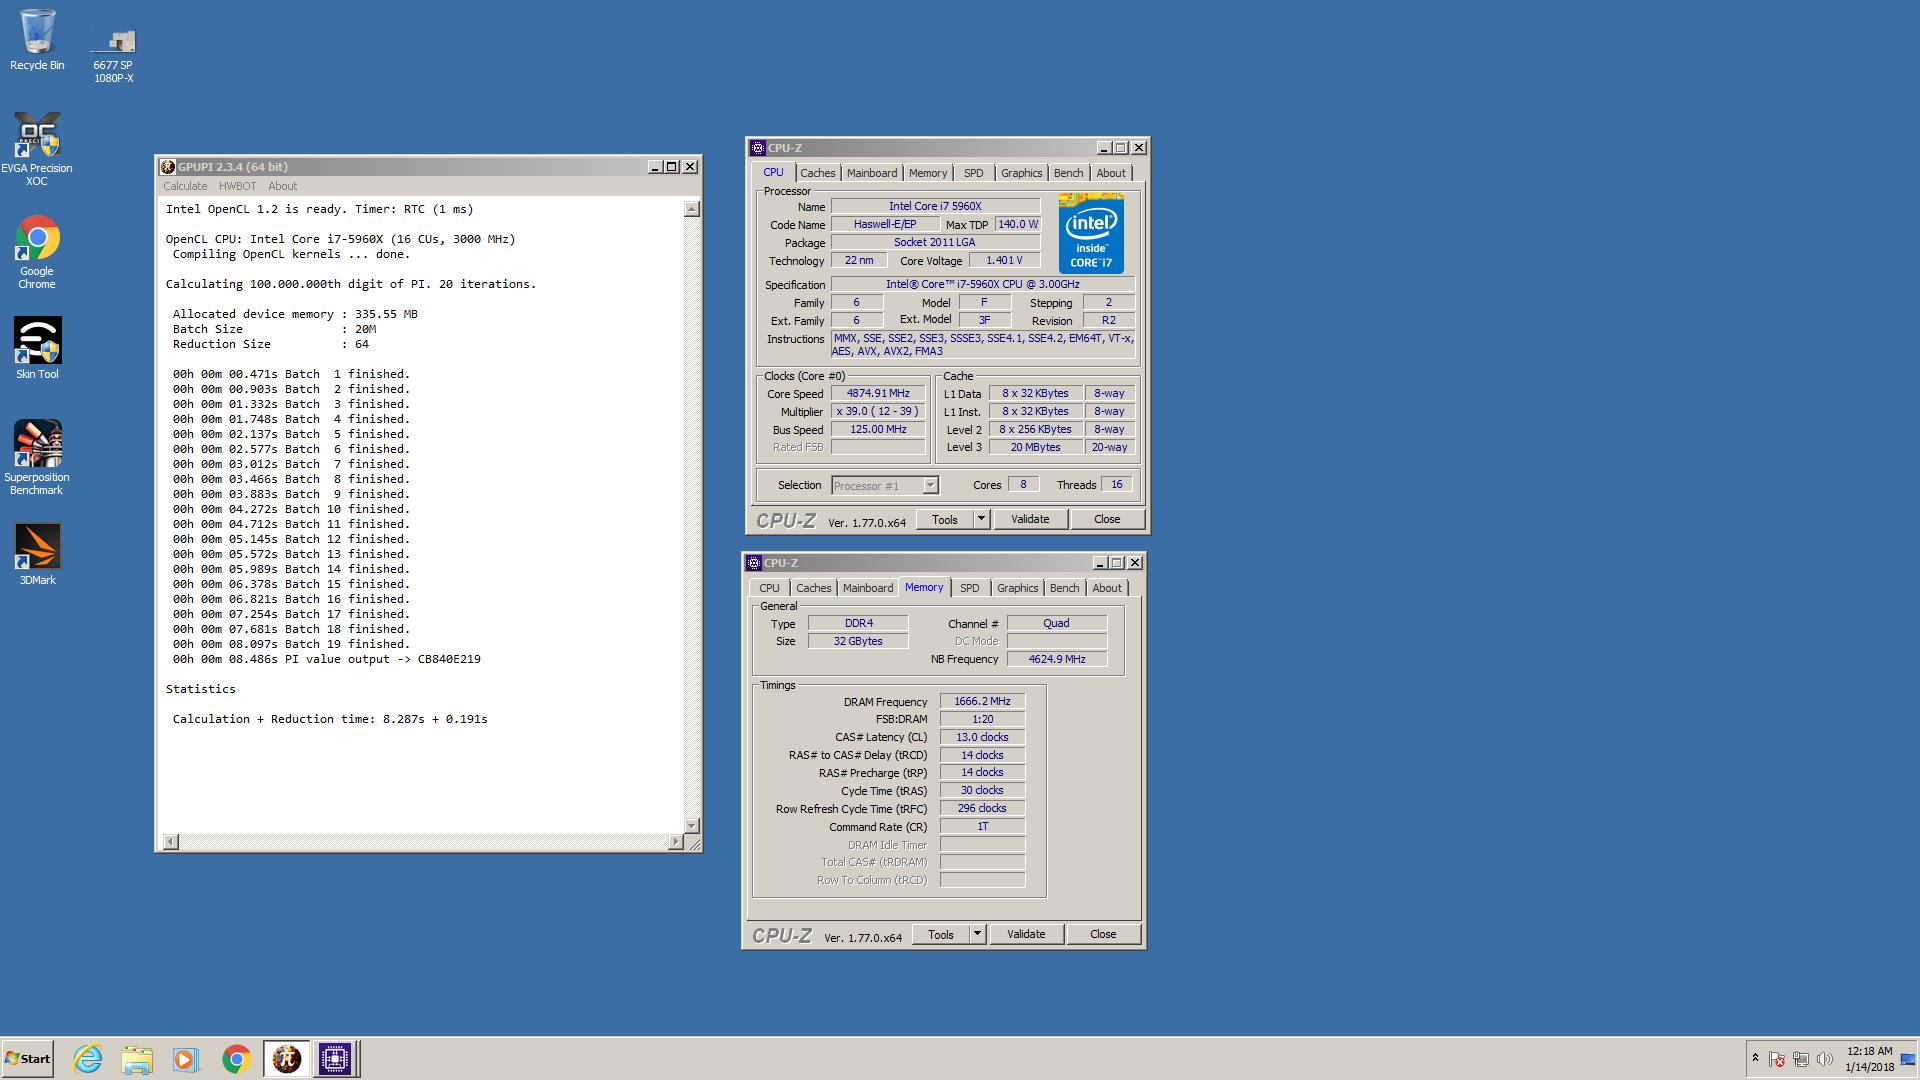This screenshot has height=1080, width=1920.
Task: Select Mainboard tab in lower CPU-Z window
Action: [867, 588]
